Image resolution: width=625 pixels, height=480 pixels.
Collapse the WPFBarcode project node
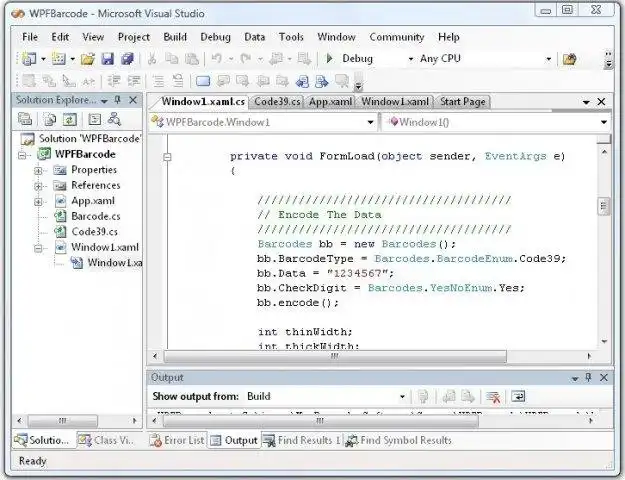pos(22,155)
